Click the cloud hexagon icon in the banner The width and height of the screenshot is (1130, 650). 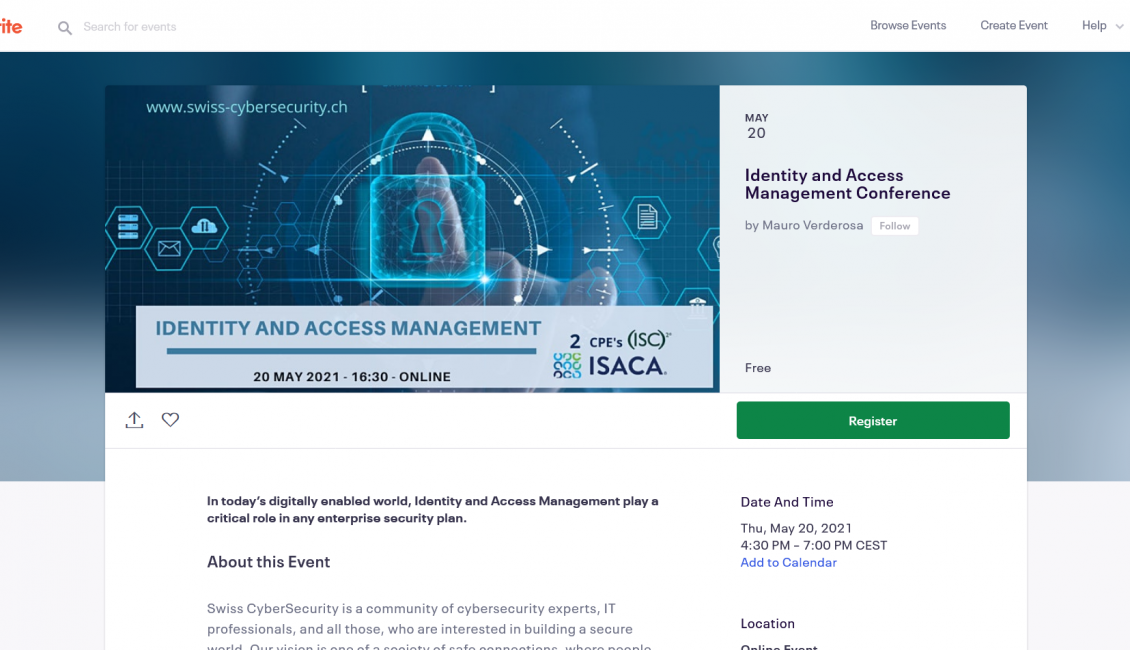[204, 227]
